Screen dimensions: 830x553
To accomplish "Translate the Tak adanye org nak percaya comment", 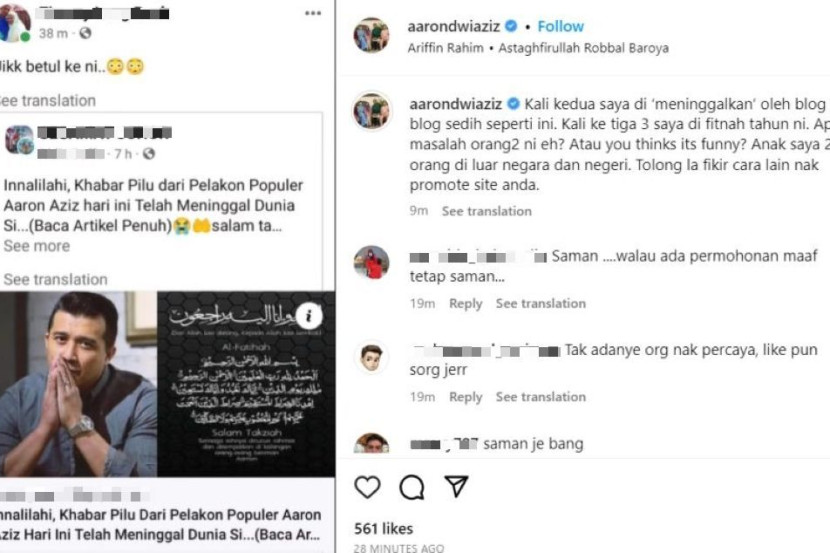I will (540, 397).
